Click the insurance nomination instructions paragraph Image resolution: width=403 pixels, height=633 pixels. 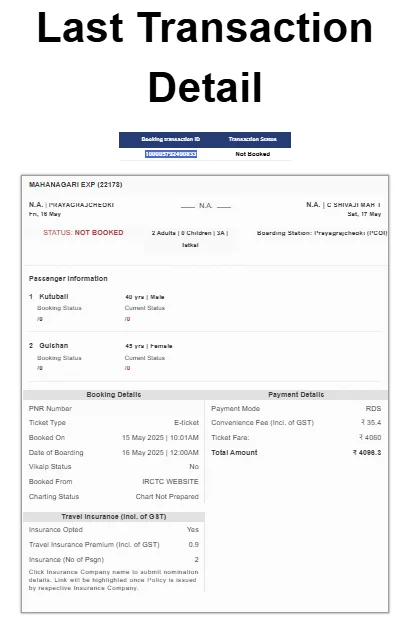113,580
